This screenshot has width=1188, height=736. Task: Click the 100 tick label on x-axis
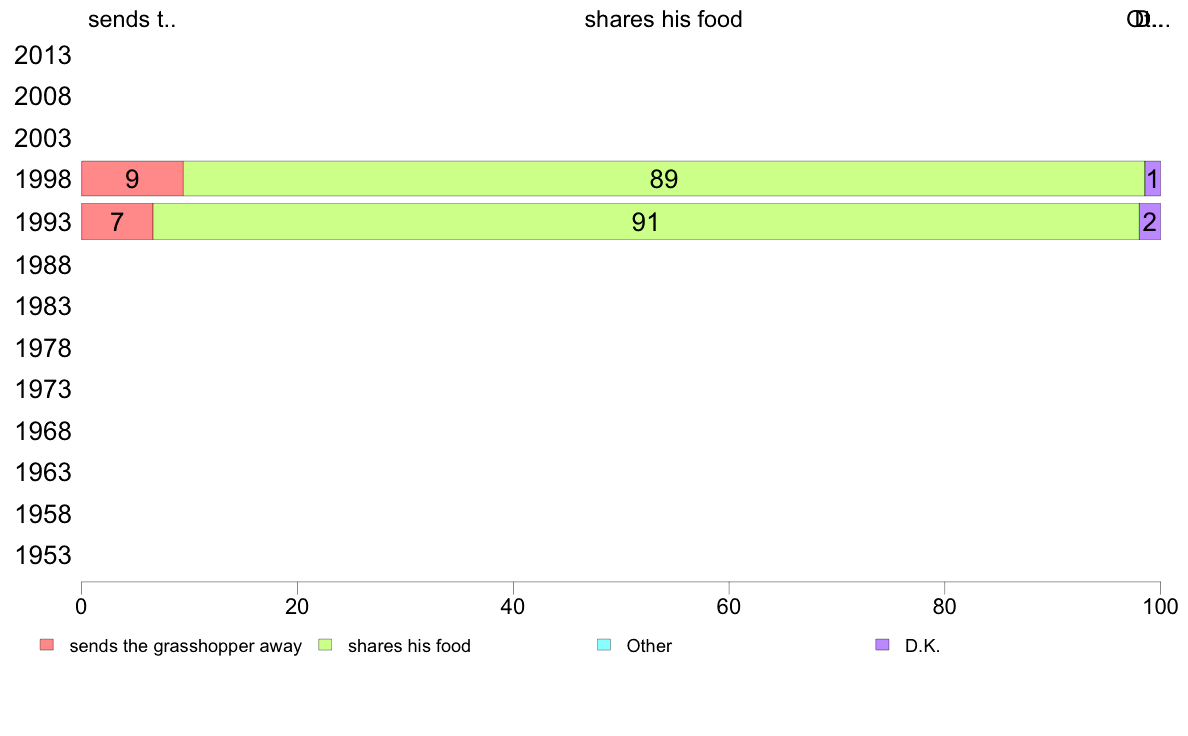pos(1160,606)
